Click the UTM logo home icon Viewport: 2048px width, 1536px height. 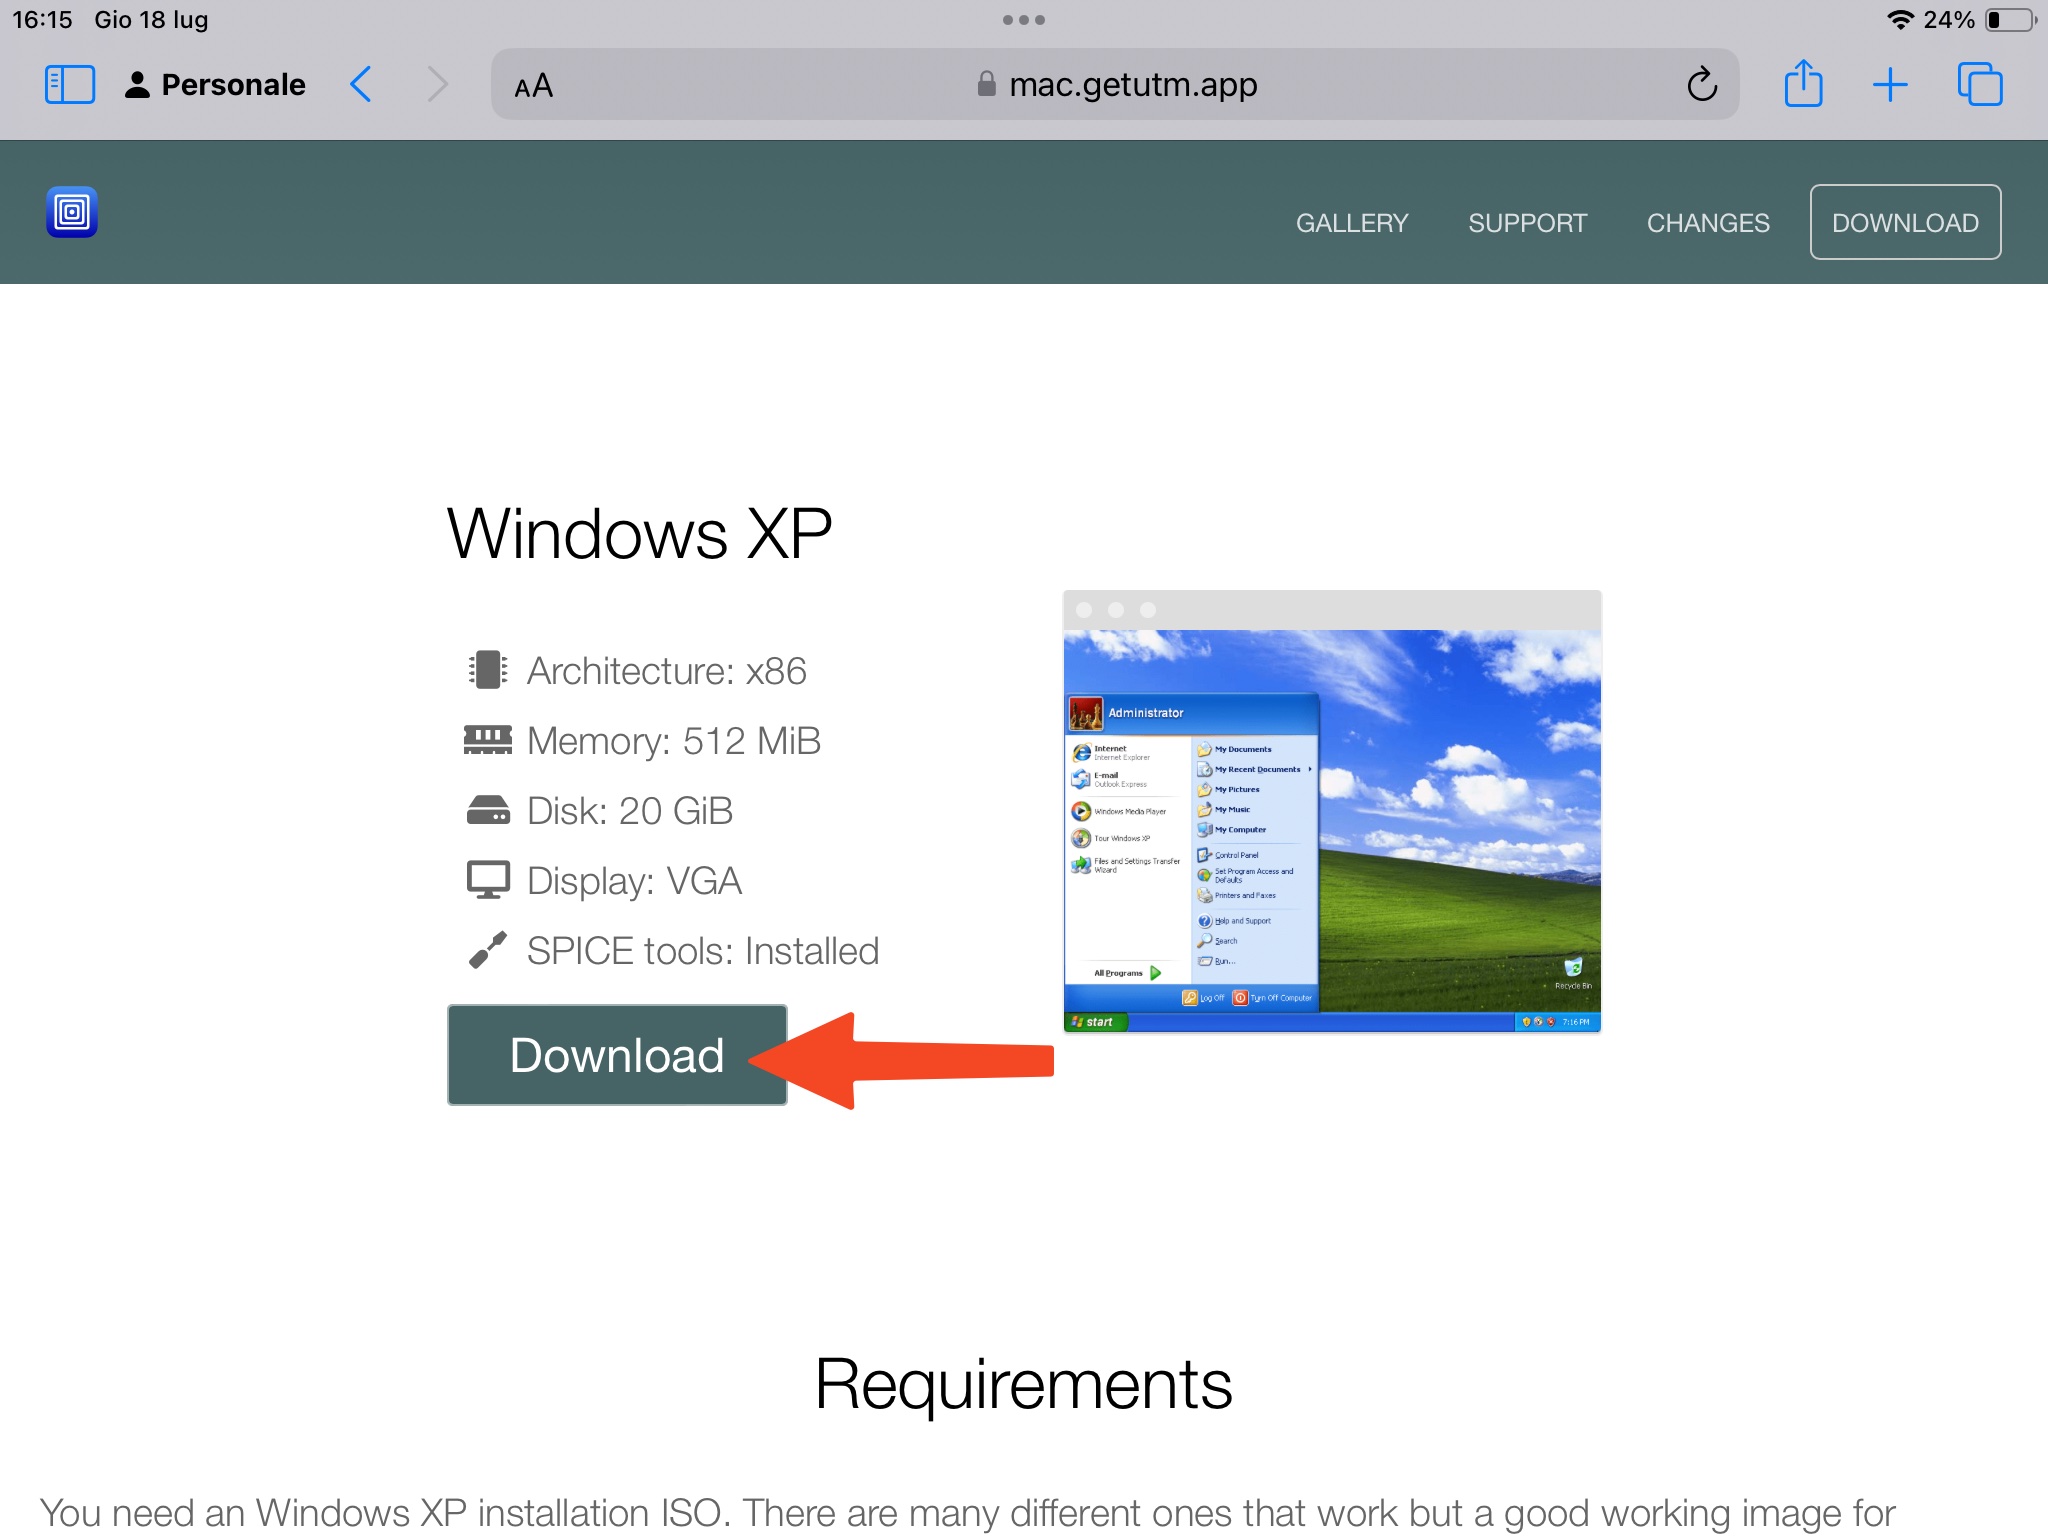click(x=72, y=212)
